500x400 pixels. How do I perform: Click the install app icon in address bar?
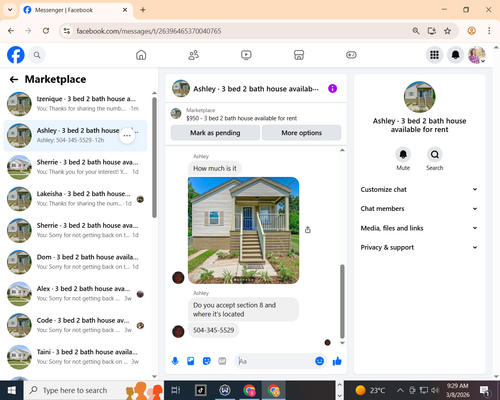432,31
